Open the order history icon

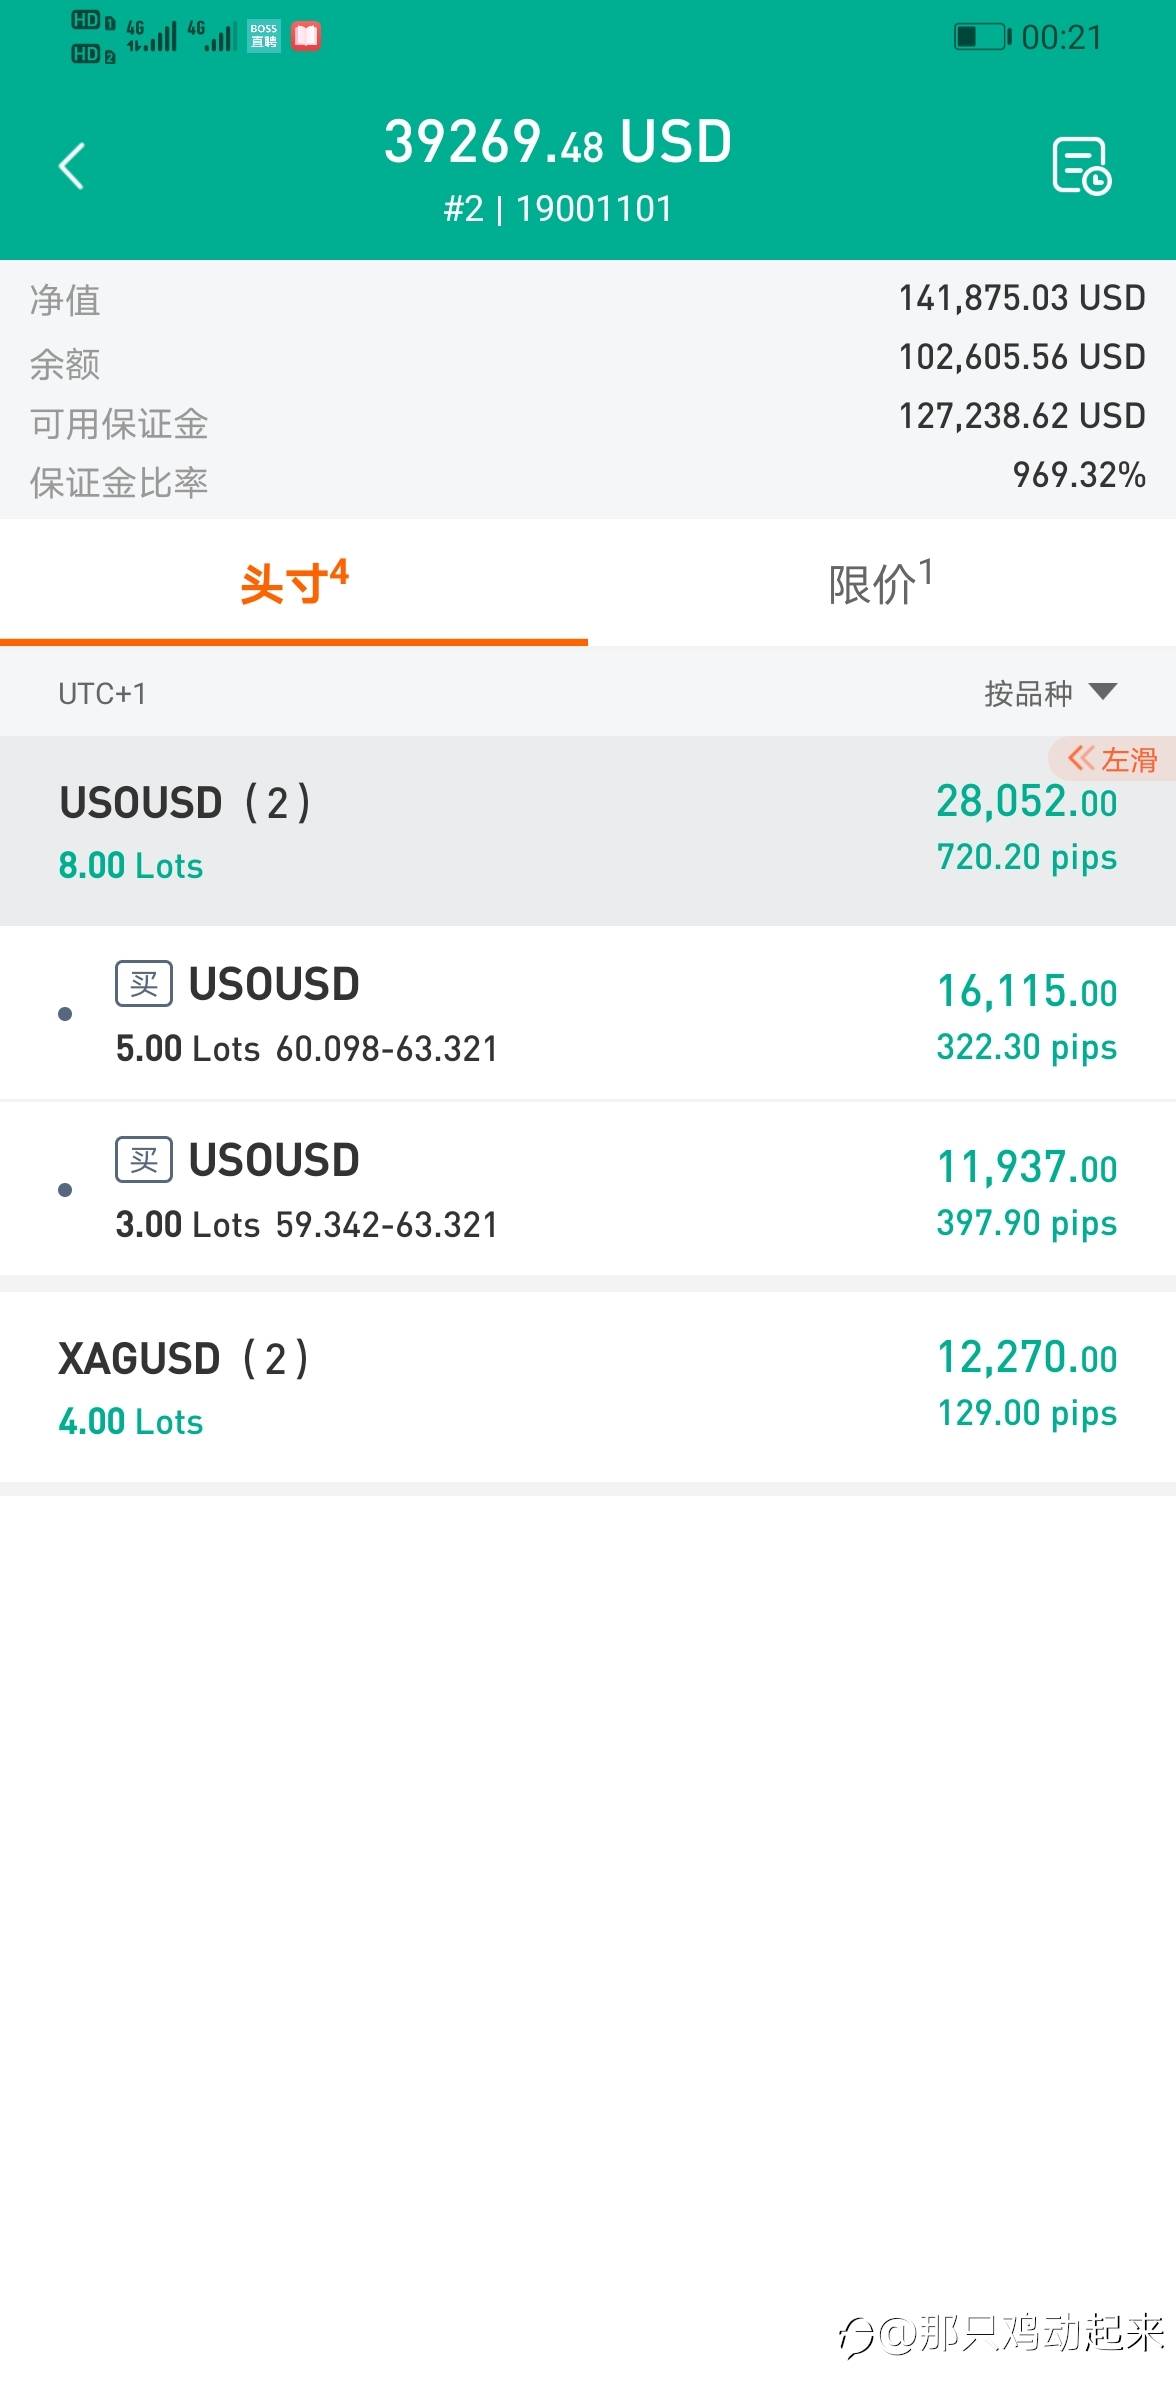(1081, 166)
